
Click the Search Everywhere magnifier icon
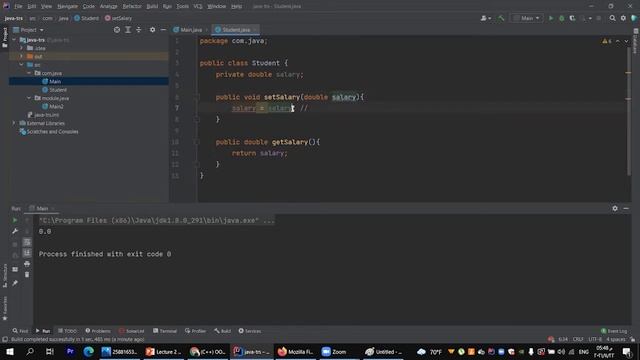click(x=612, y=18)
